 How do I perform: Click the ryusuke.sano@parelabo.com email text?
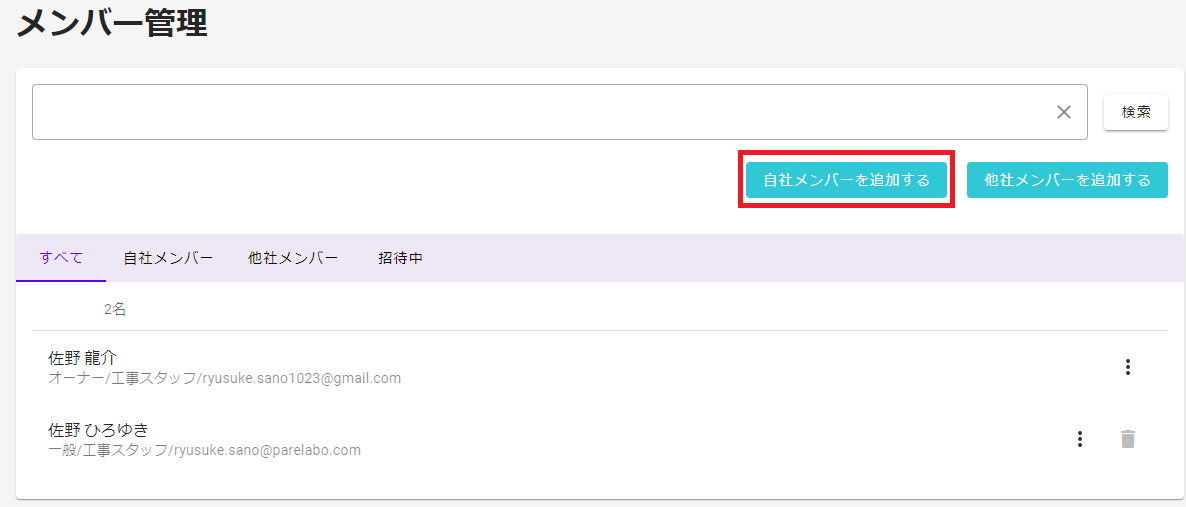pos(268,450)
